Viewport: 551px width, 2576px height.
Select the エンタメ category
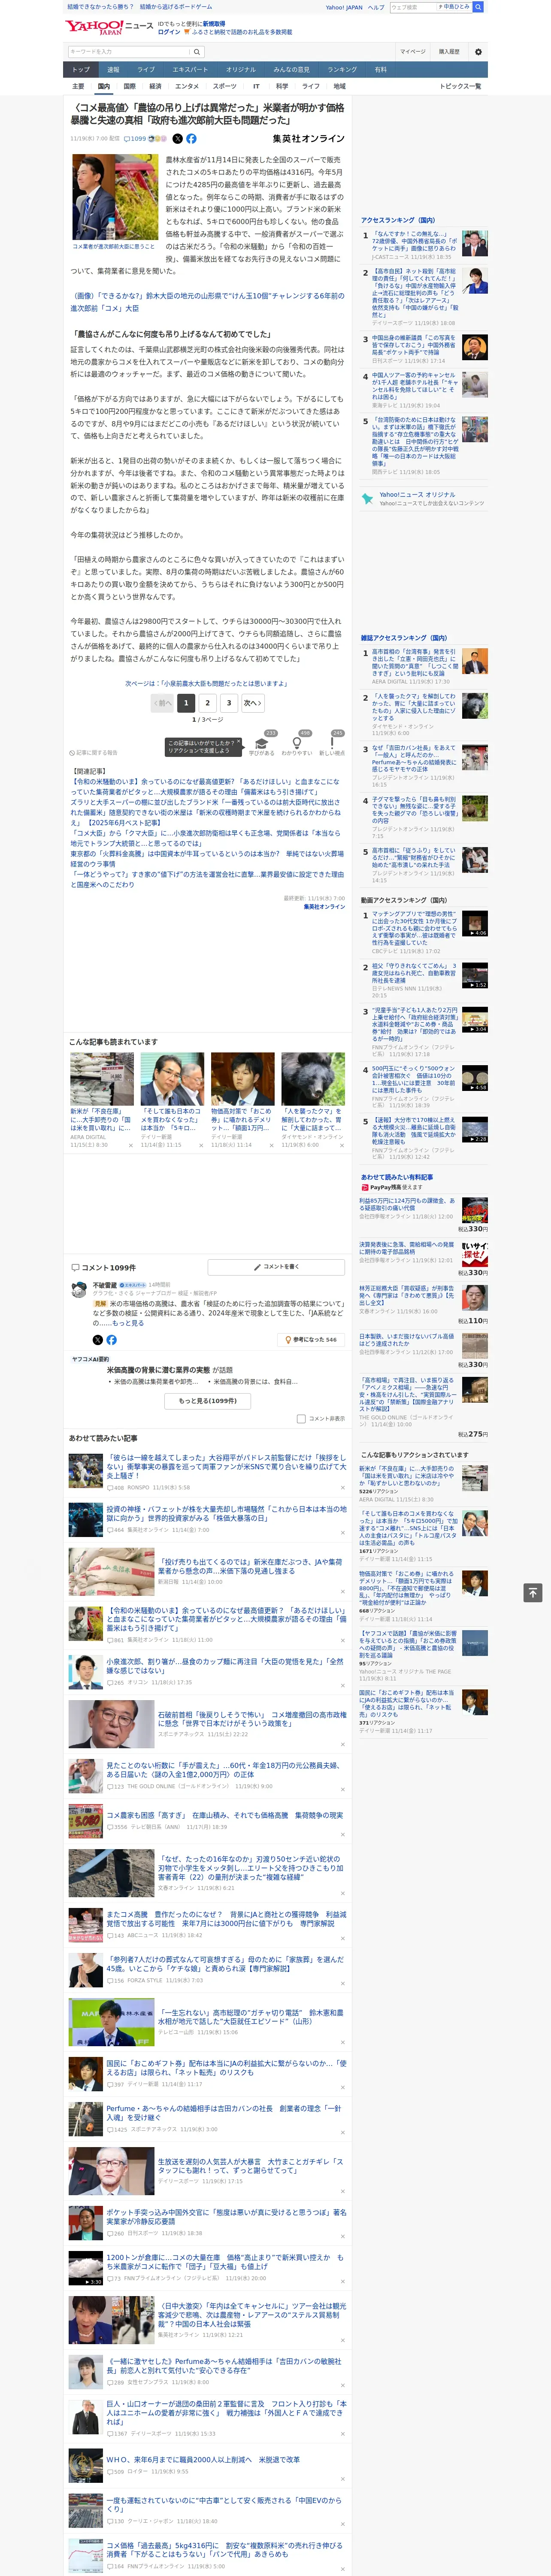187,86
